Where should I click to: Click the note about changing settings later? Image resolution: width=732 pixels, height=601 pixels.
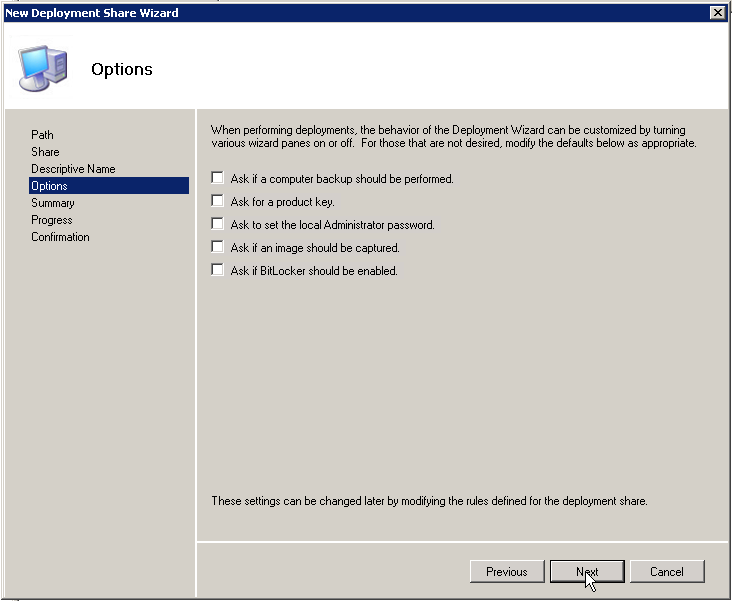point(429,501)
